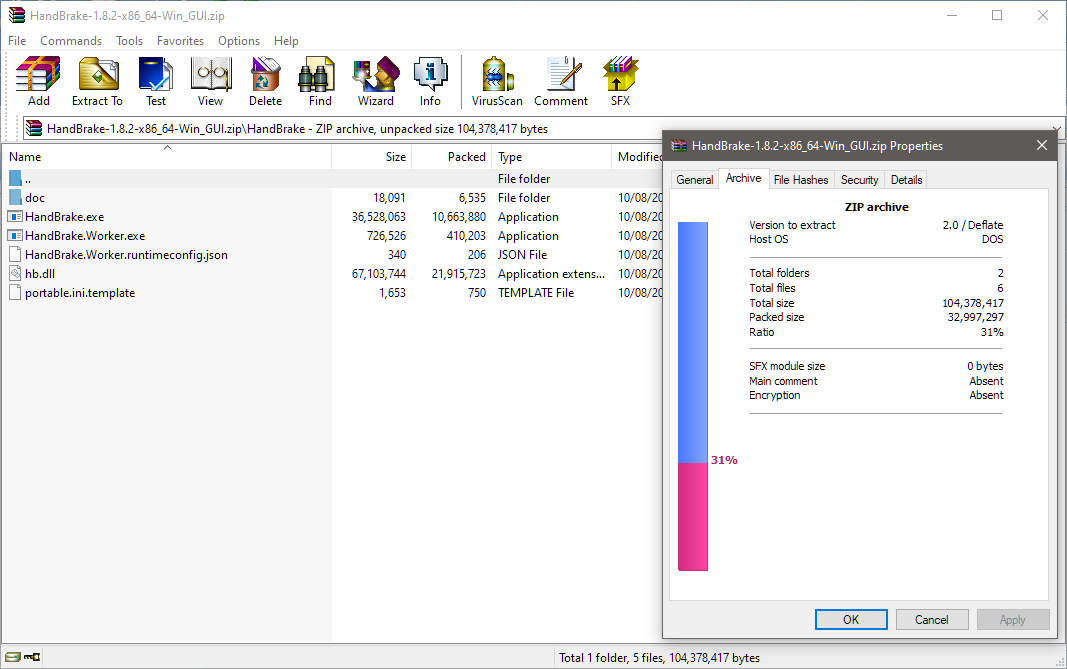Image resolution: width=1067 pixels, height=669 pixels.
Task: Select the Archive tab in Properties
Action: [x=743, y=178]
